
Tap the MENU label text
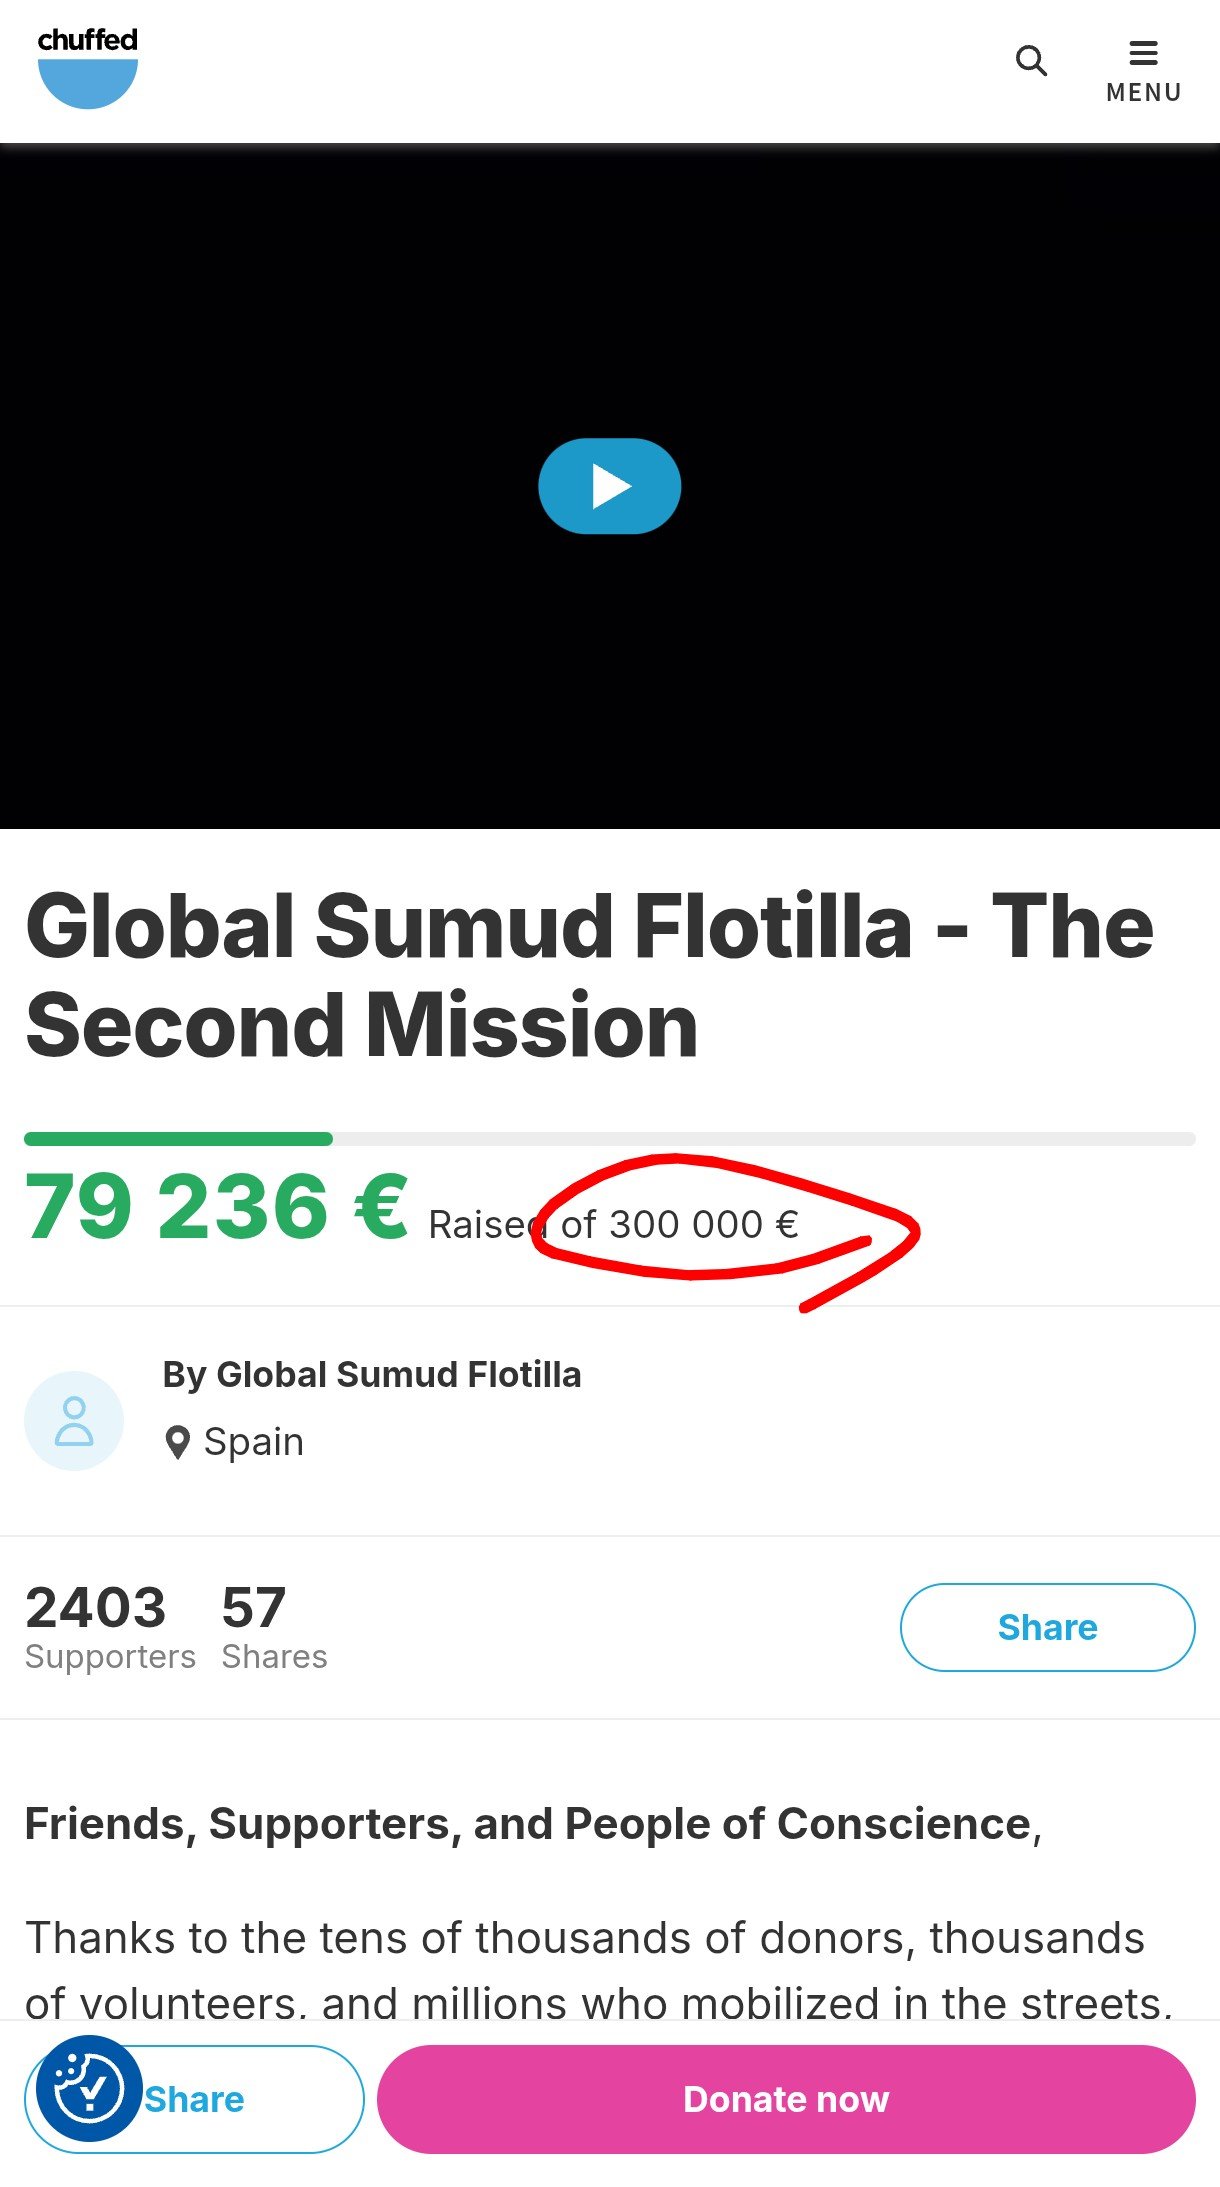point(1143,93)
